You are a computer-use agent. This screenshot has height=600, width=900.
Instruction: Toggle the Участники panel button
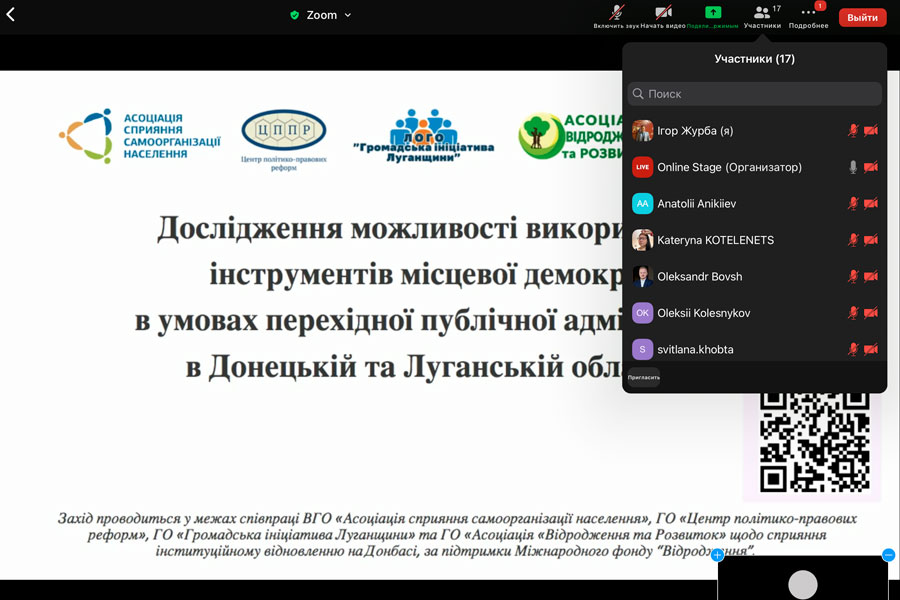pos(762,16)
